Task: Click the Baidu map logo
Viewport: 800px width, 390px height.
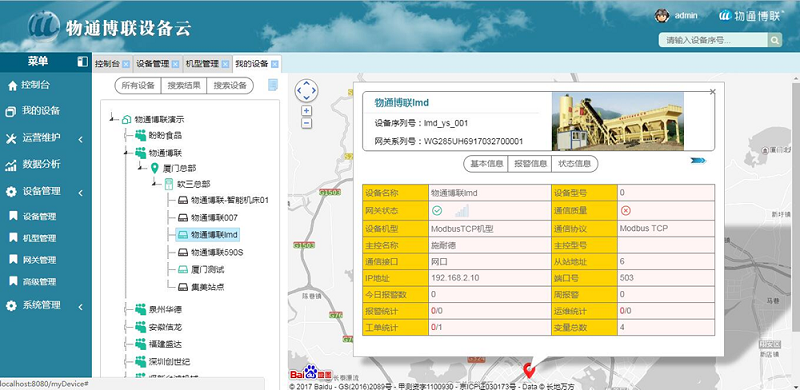Action: click(311, 373)
